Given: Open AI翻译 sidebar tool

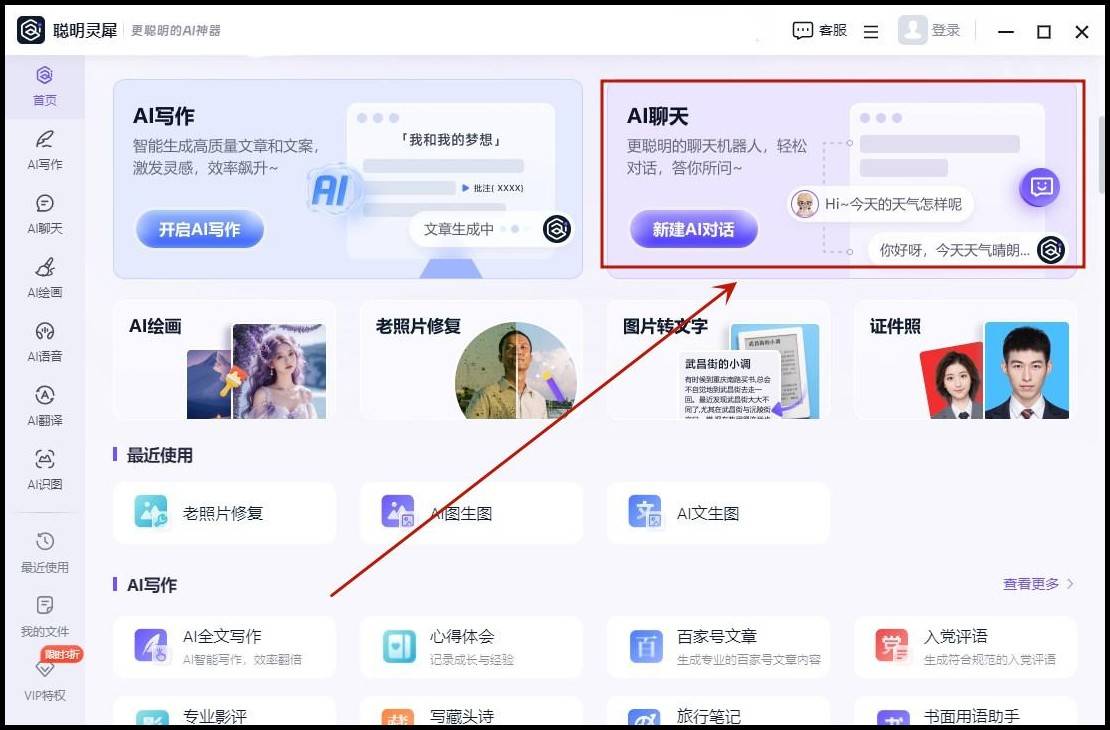Looking at the screenshot, I should click(44, 405).
